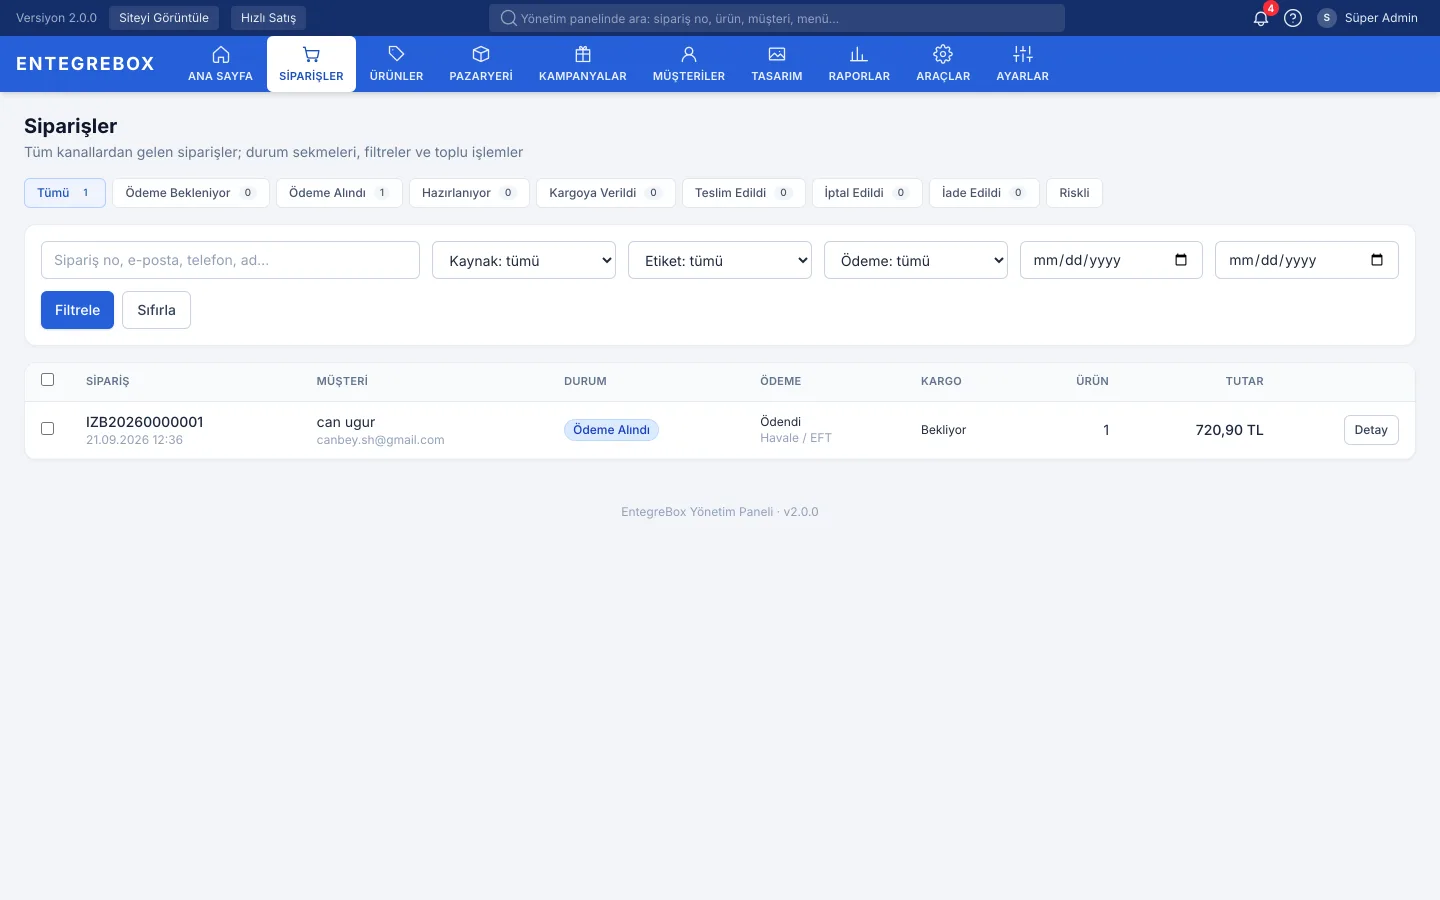
Task: Expand the Ödeme: tümü dropdown
Action: pyautogui.click(x=916, y=260)
